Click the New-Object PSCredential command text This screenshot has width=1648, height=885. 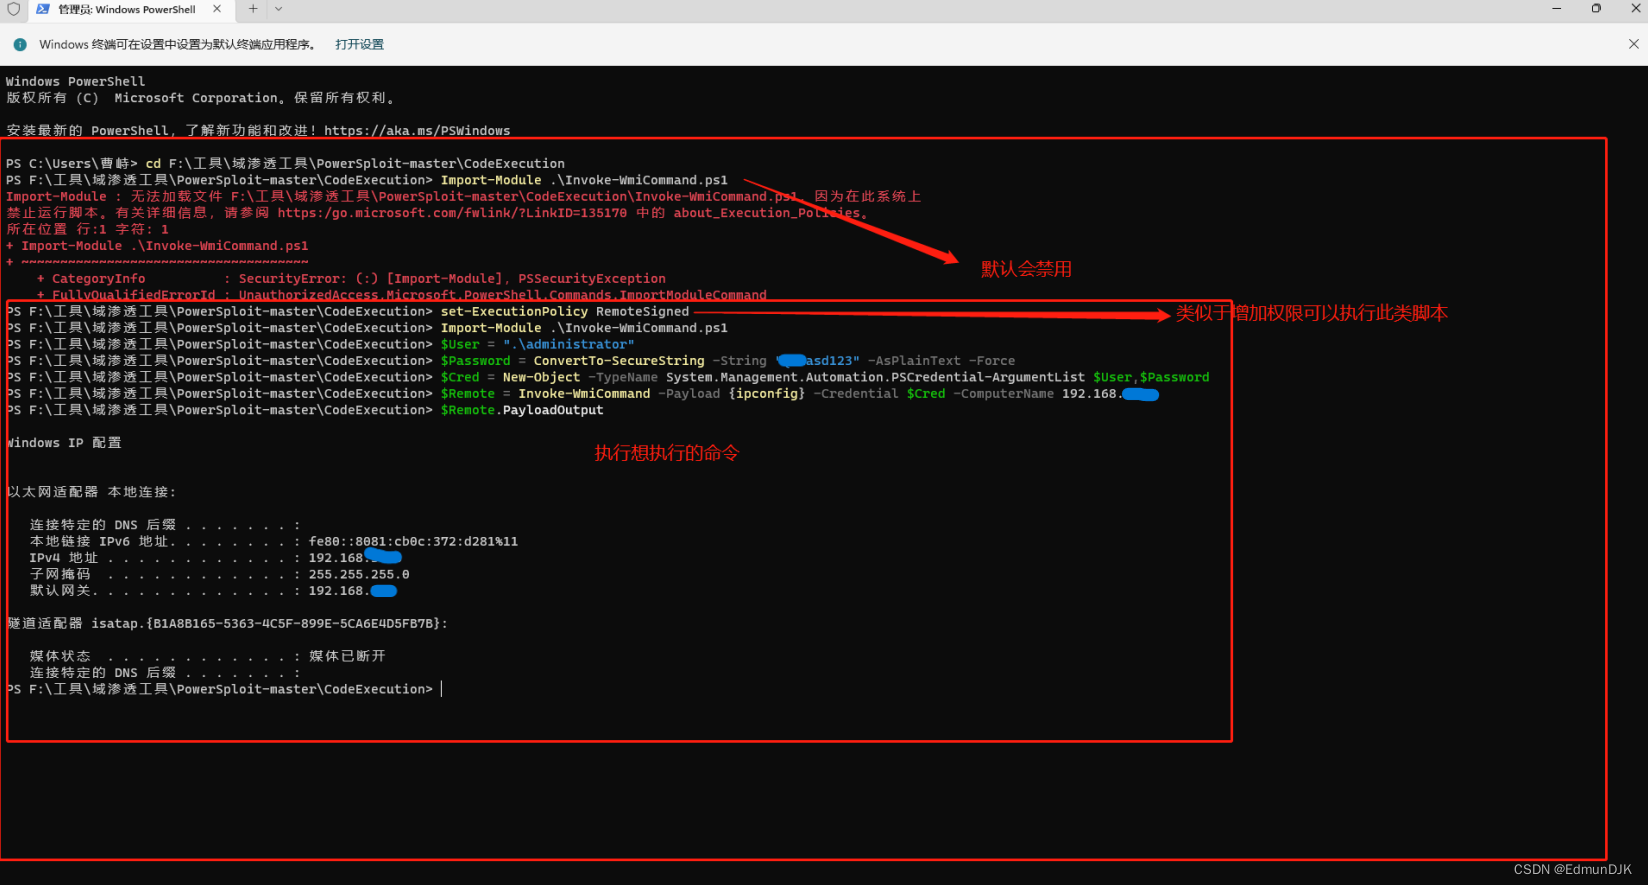click(x=825, y=377)
